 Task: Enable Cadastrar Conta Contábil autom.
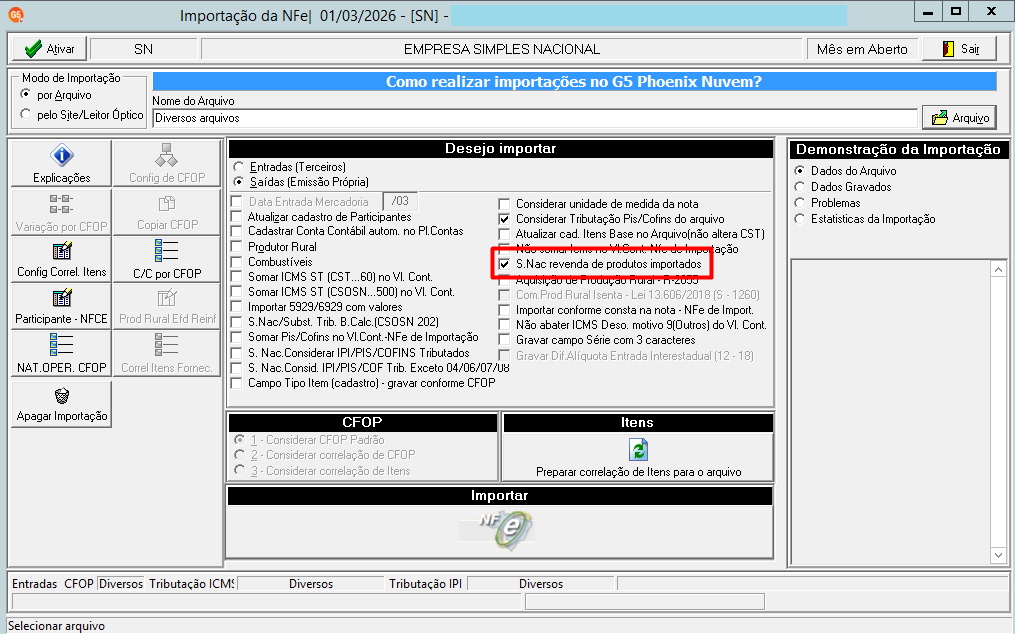tap(237, 231)
